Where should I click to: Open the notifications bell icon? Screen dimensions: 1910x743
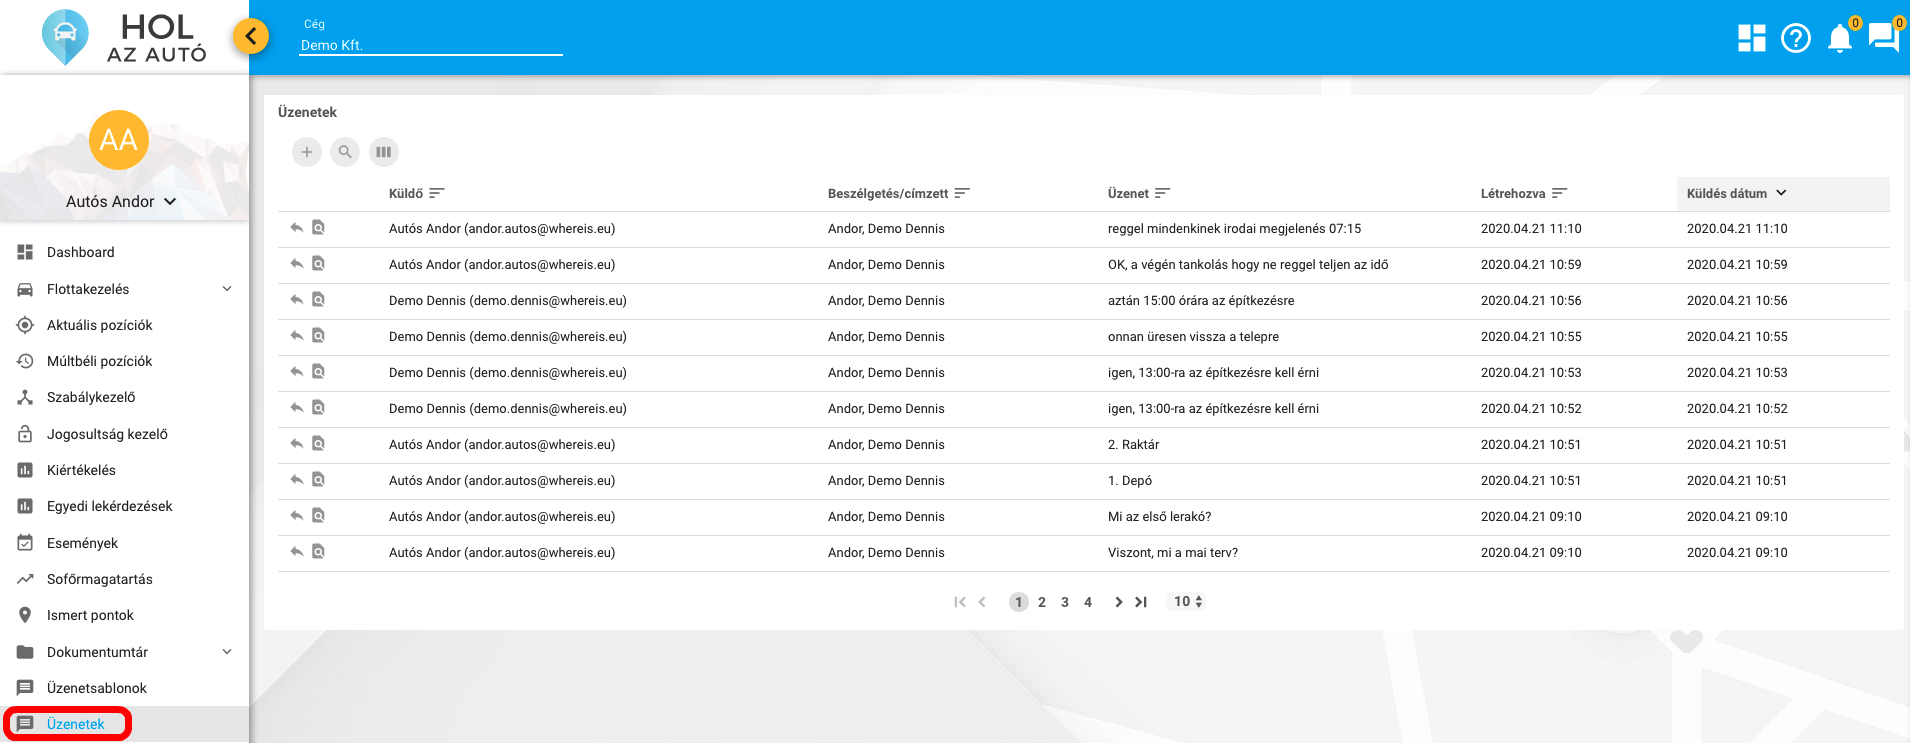[1839, 39]
